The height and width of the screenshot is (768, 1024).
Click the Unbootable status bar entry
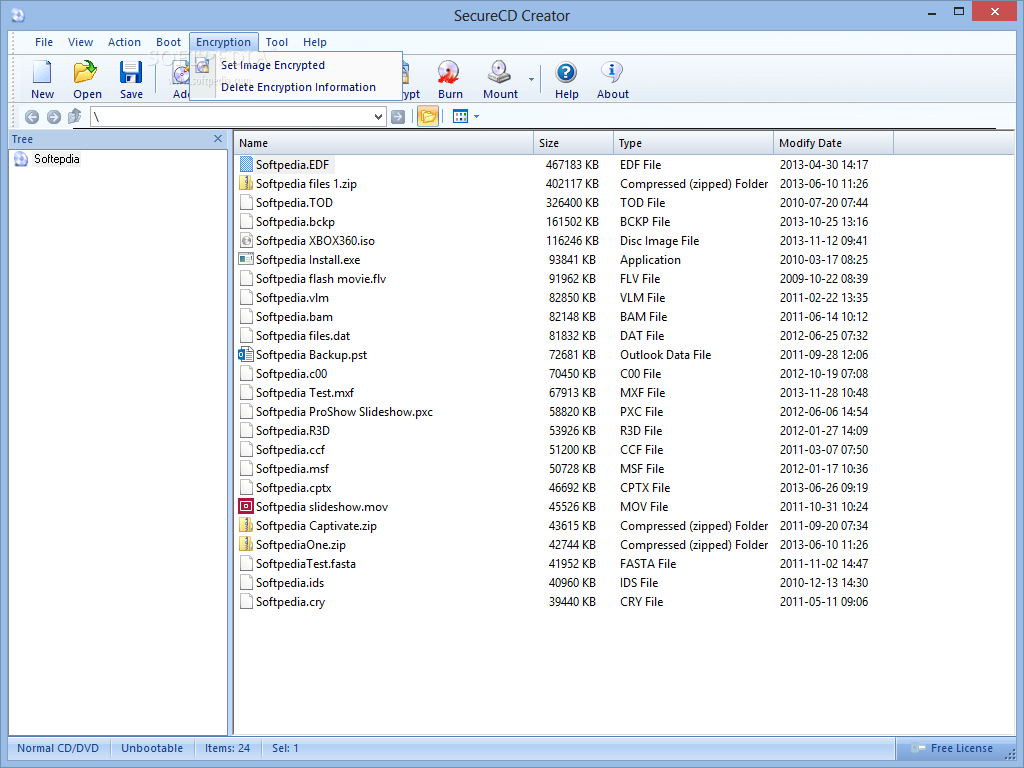click(152, 748)
